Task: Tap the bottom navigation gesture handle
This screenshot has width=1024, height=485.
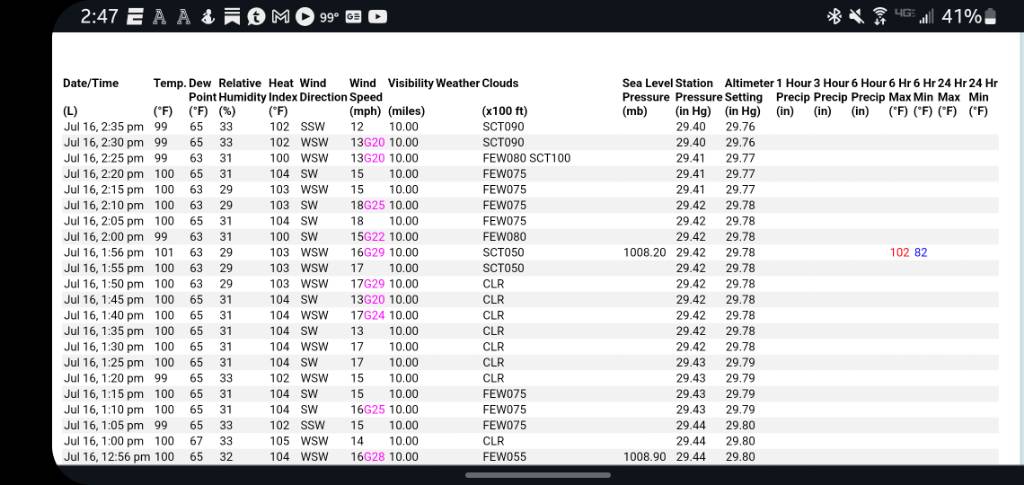Action: coord(538,475)
